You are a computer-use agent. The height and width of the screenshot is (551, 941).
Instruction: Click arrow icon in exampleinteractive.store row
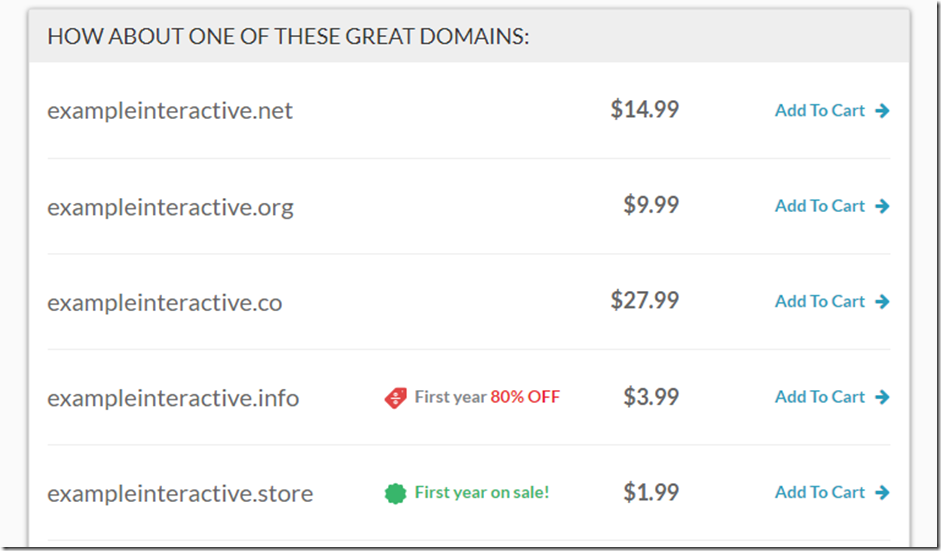[x=882, y=492]
